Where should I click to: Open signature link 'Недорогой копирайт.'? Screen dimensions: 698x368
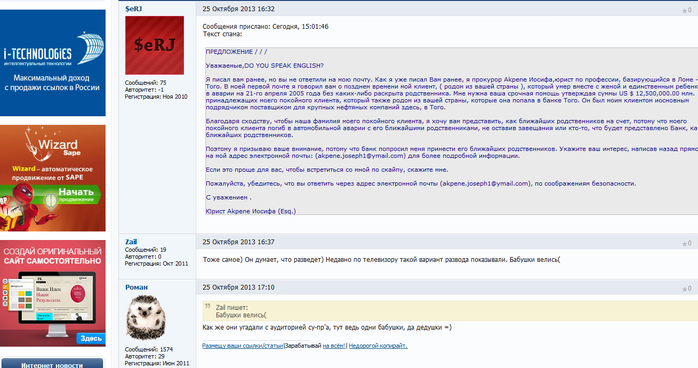(378, 346)
